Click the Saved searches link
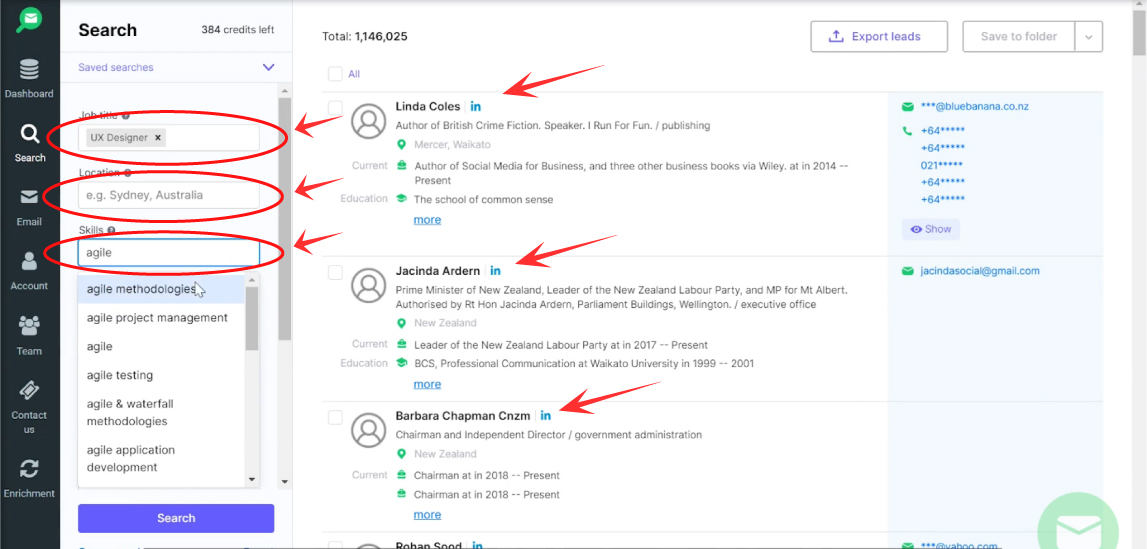This screenshot has width=1147, height=549. click(x=116, y=67)
